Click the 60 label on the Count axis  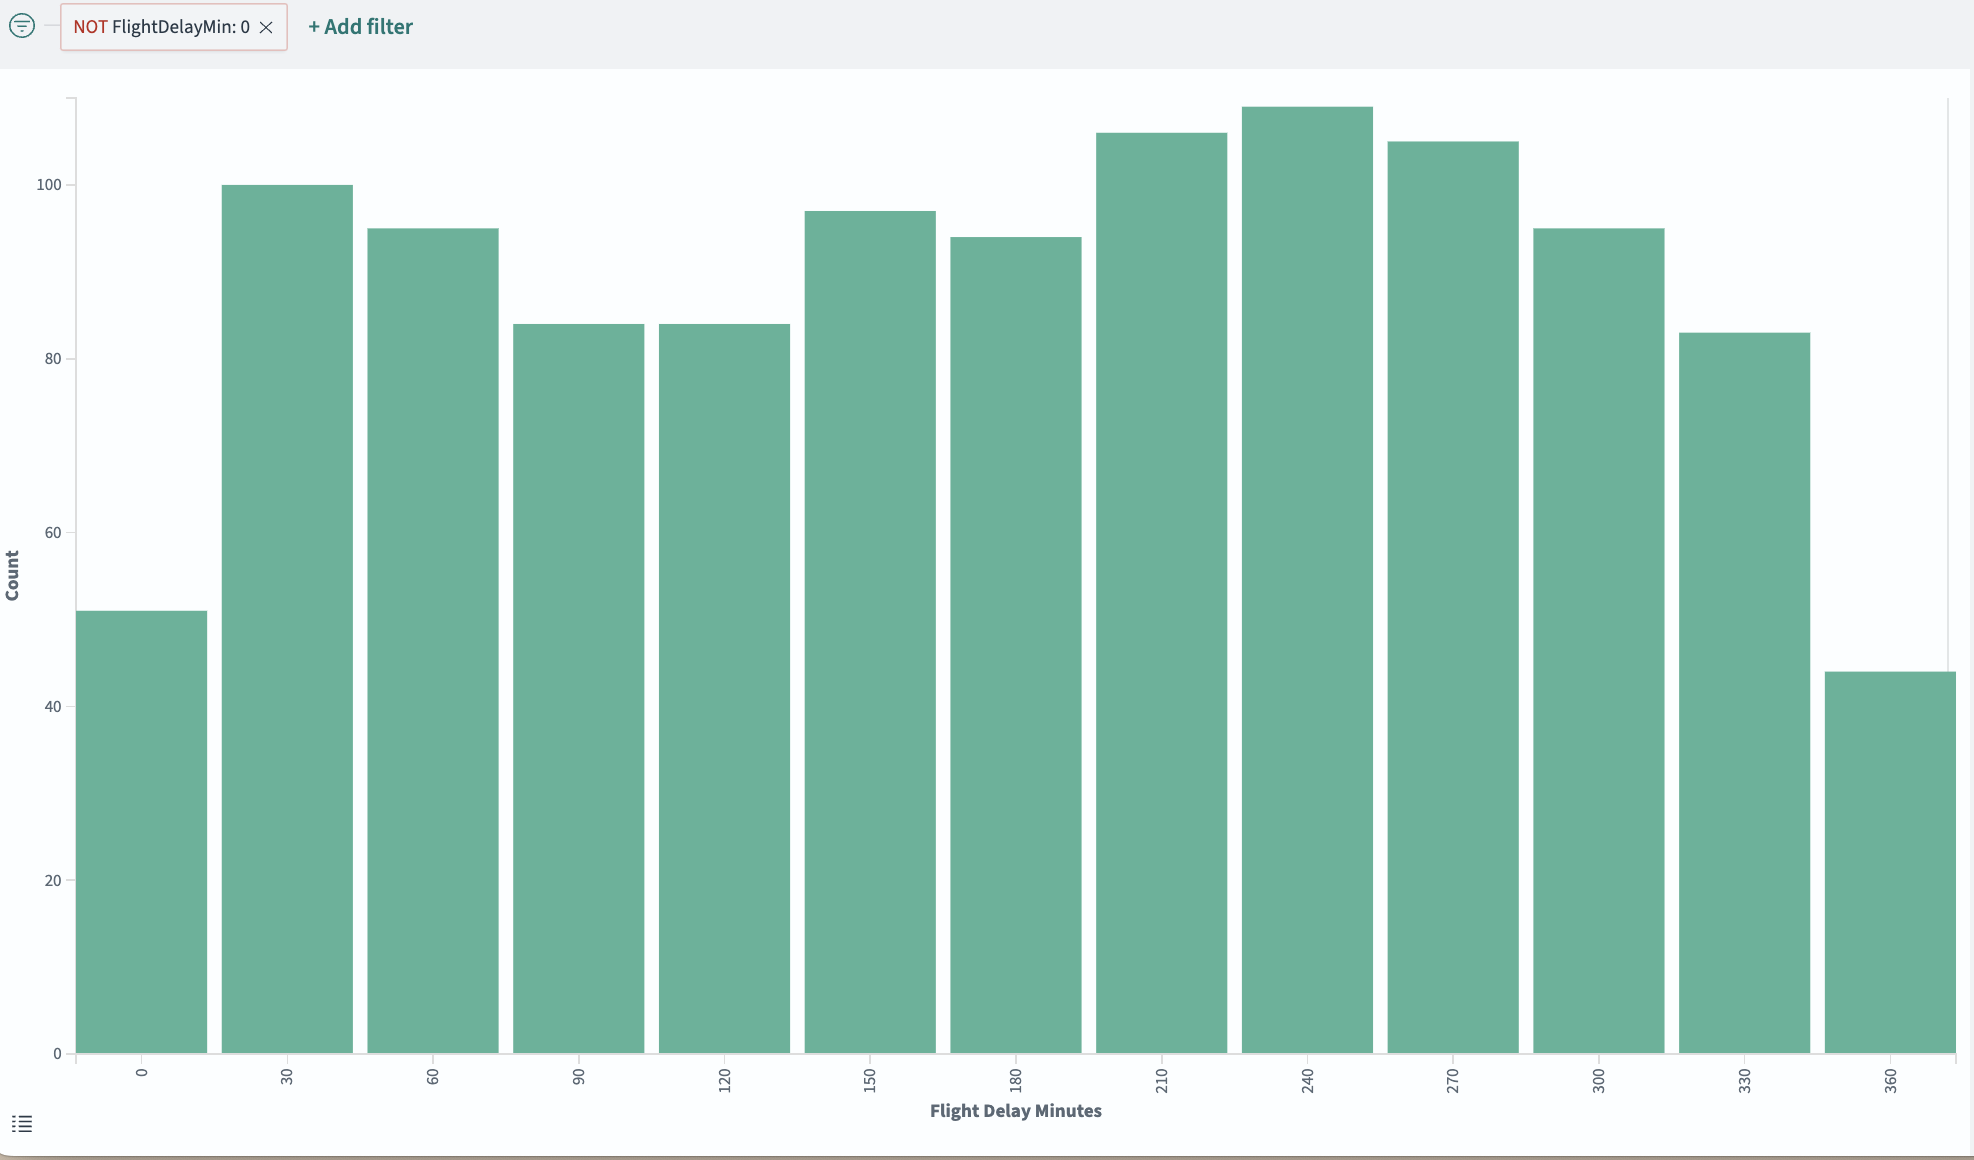click(x=53, y=533)
